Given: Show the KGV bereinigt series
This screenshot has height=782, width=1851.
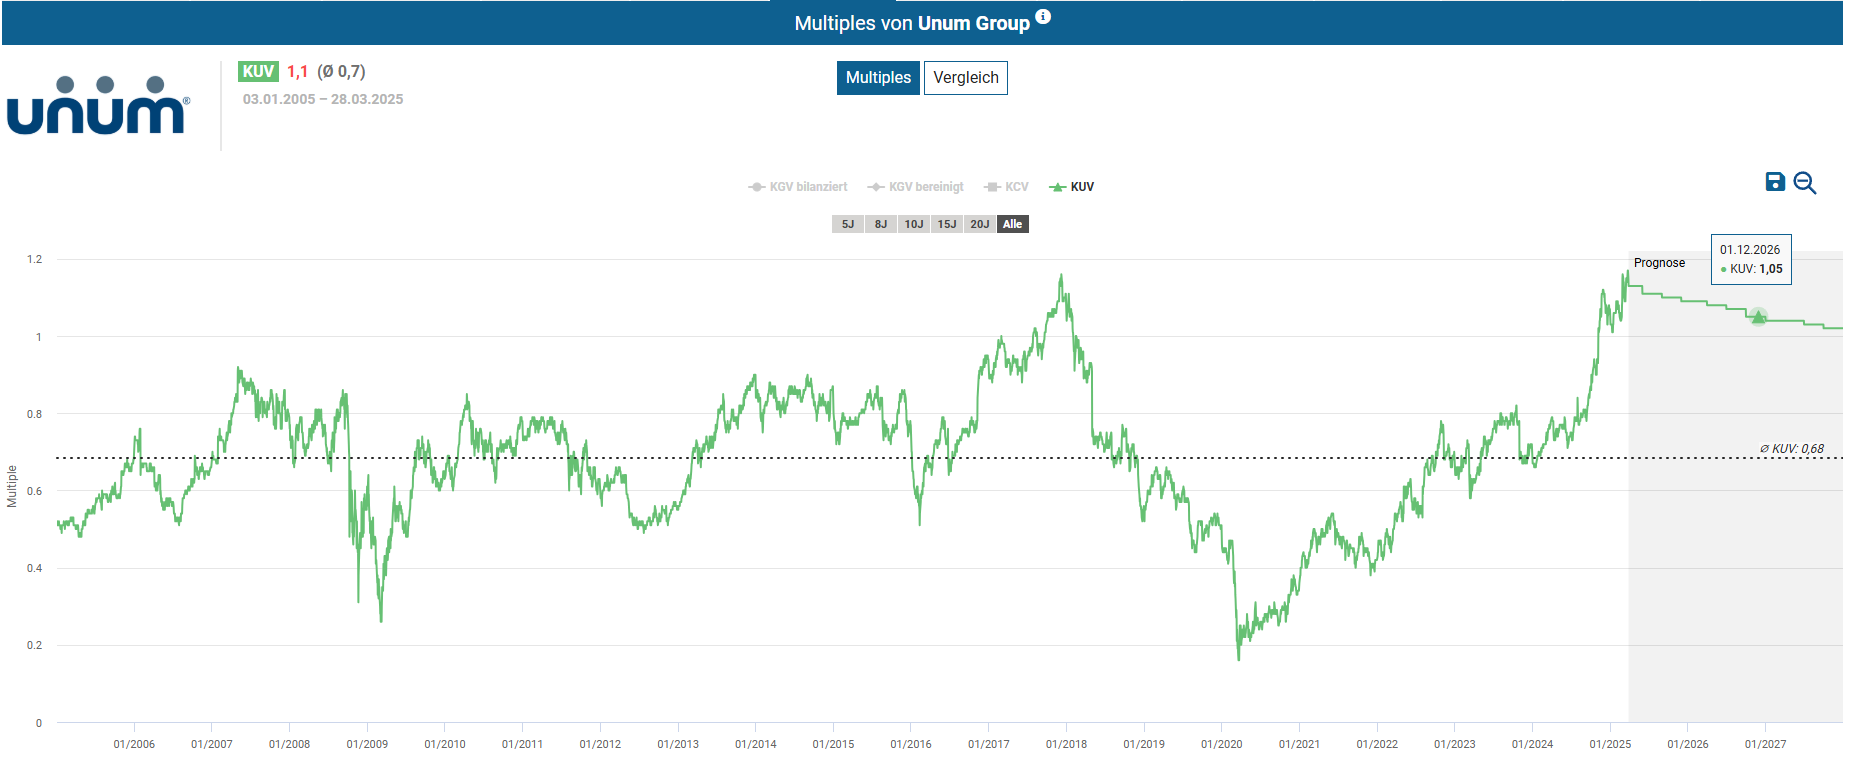Looking at the screenshot, I should 916,187.
